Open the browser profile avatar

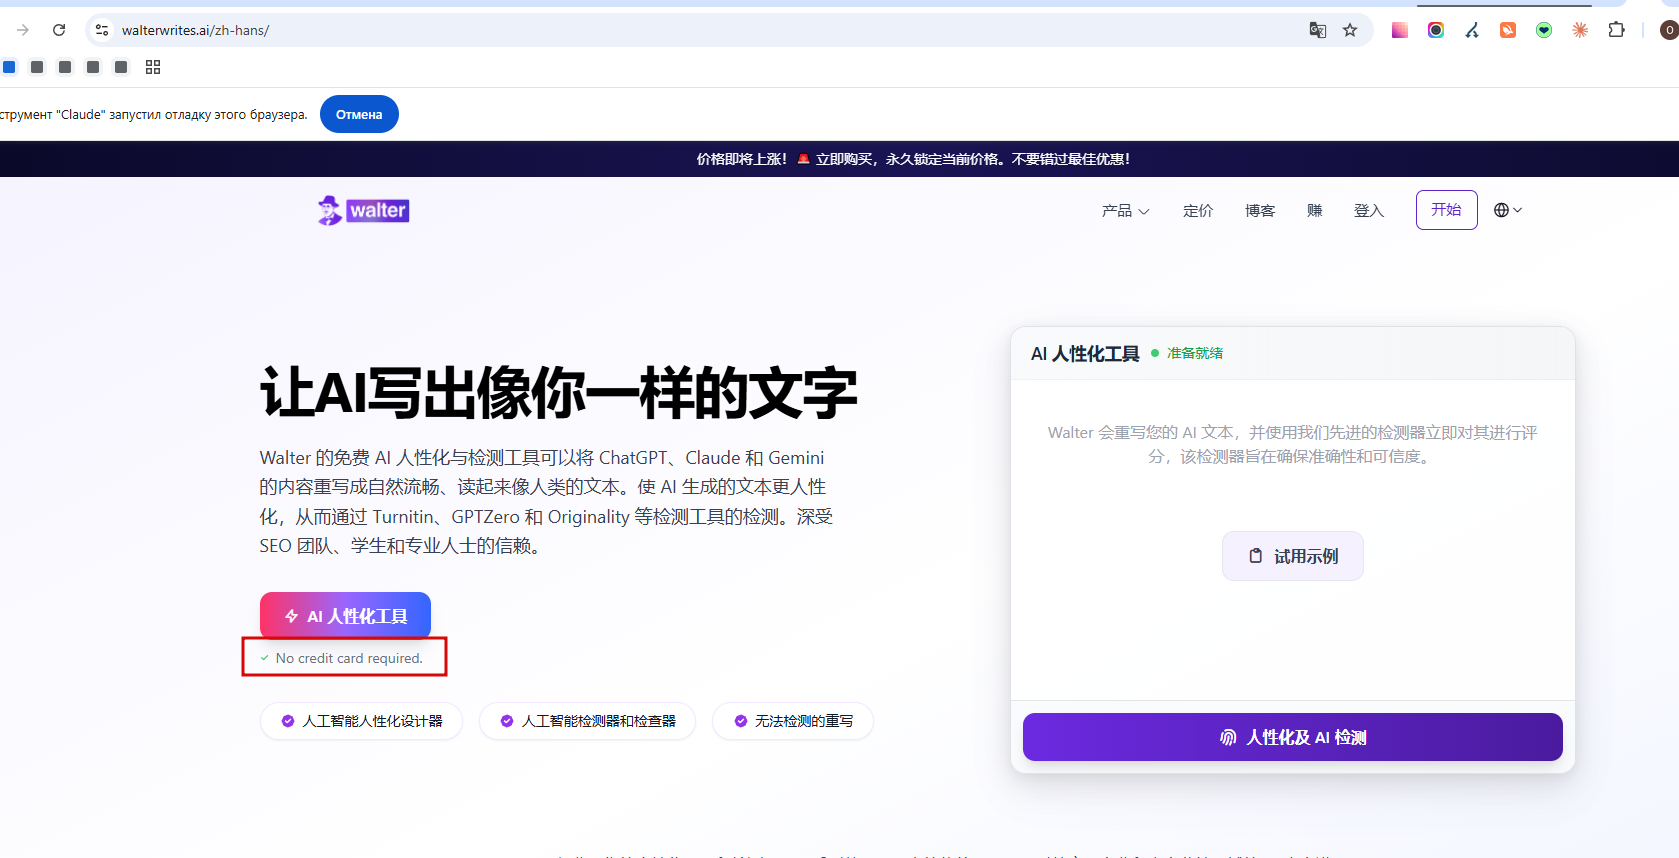(1669, 30)
